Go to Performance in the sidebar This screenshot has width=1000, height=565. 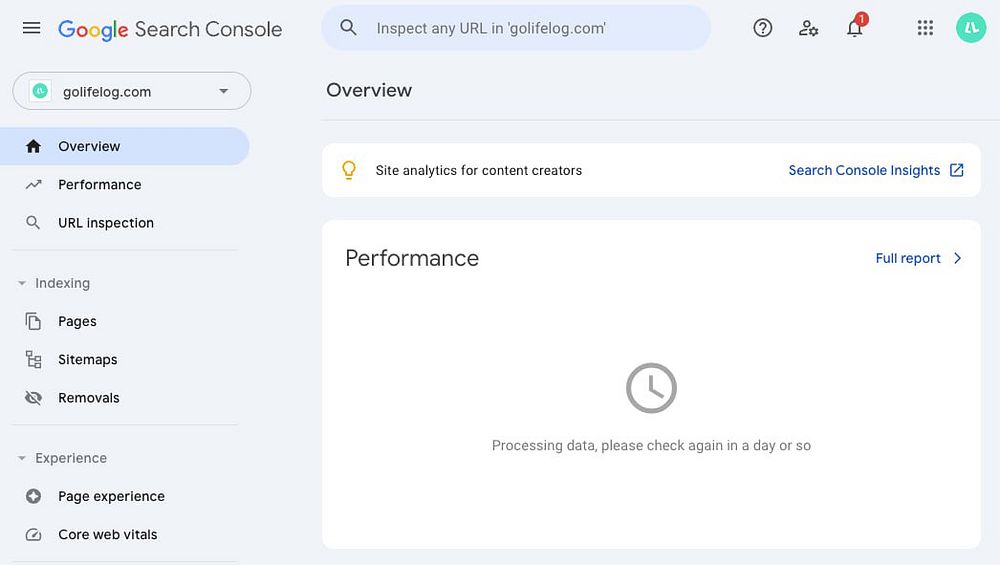99,185
